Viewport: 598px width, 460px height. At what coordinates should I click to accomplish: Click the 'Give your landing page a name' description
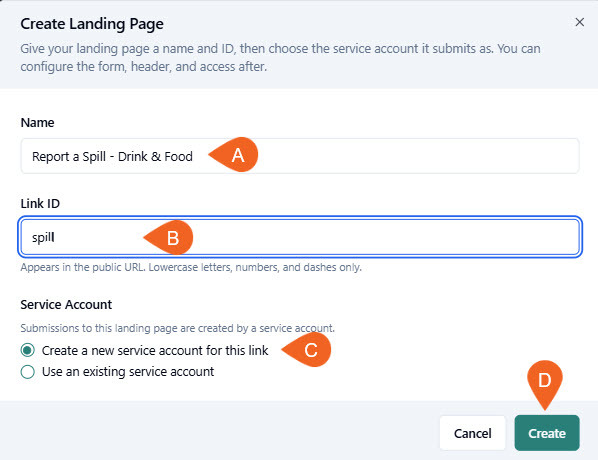tap(280, 57)
